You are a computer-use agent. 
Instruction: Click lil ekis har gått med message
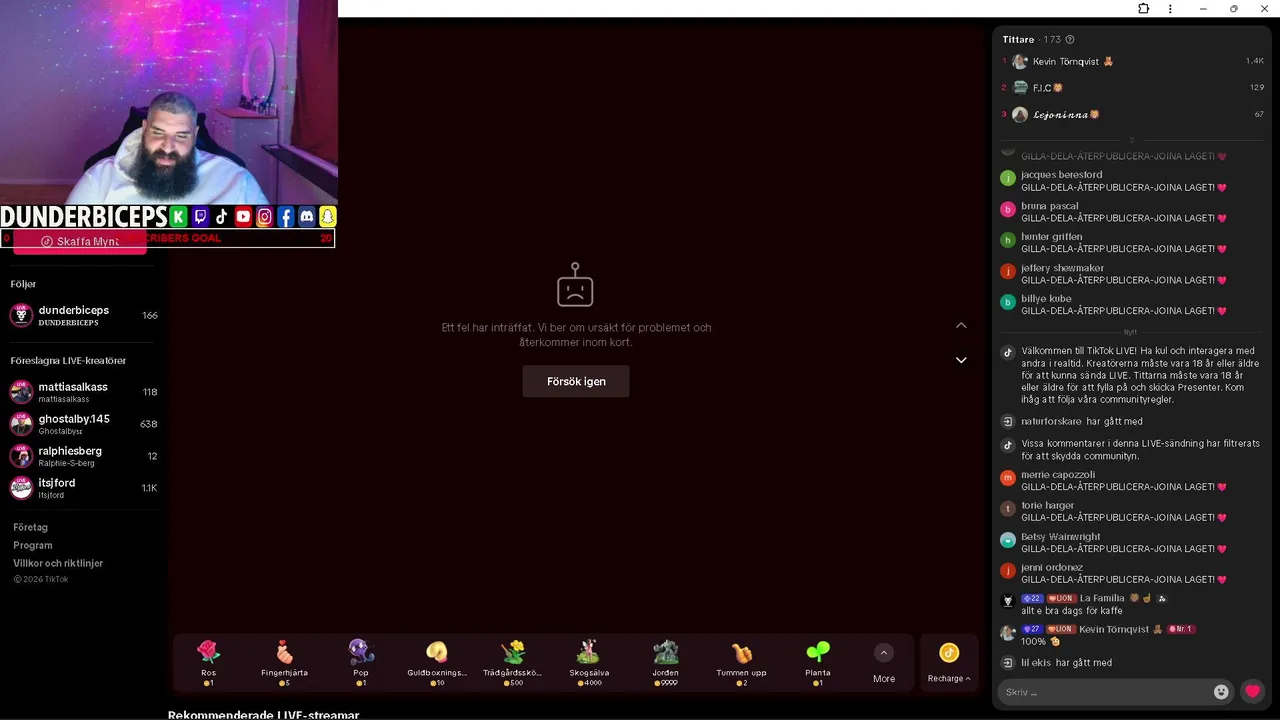pos(1066,663)
